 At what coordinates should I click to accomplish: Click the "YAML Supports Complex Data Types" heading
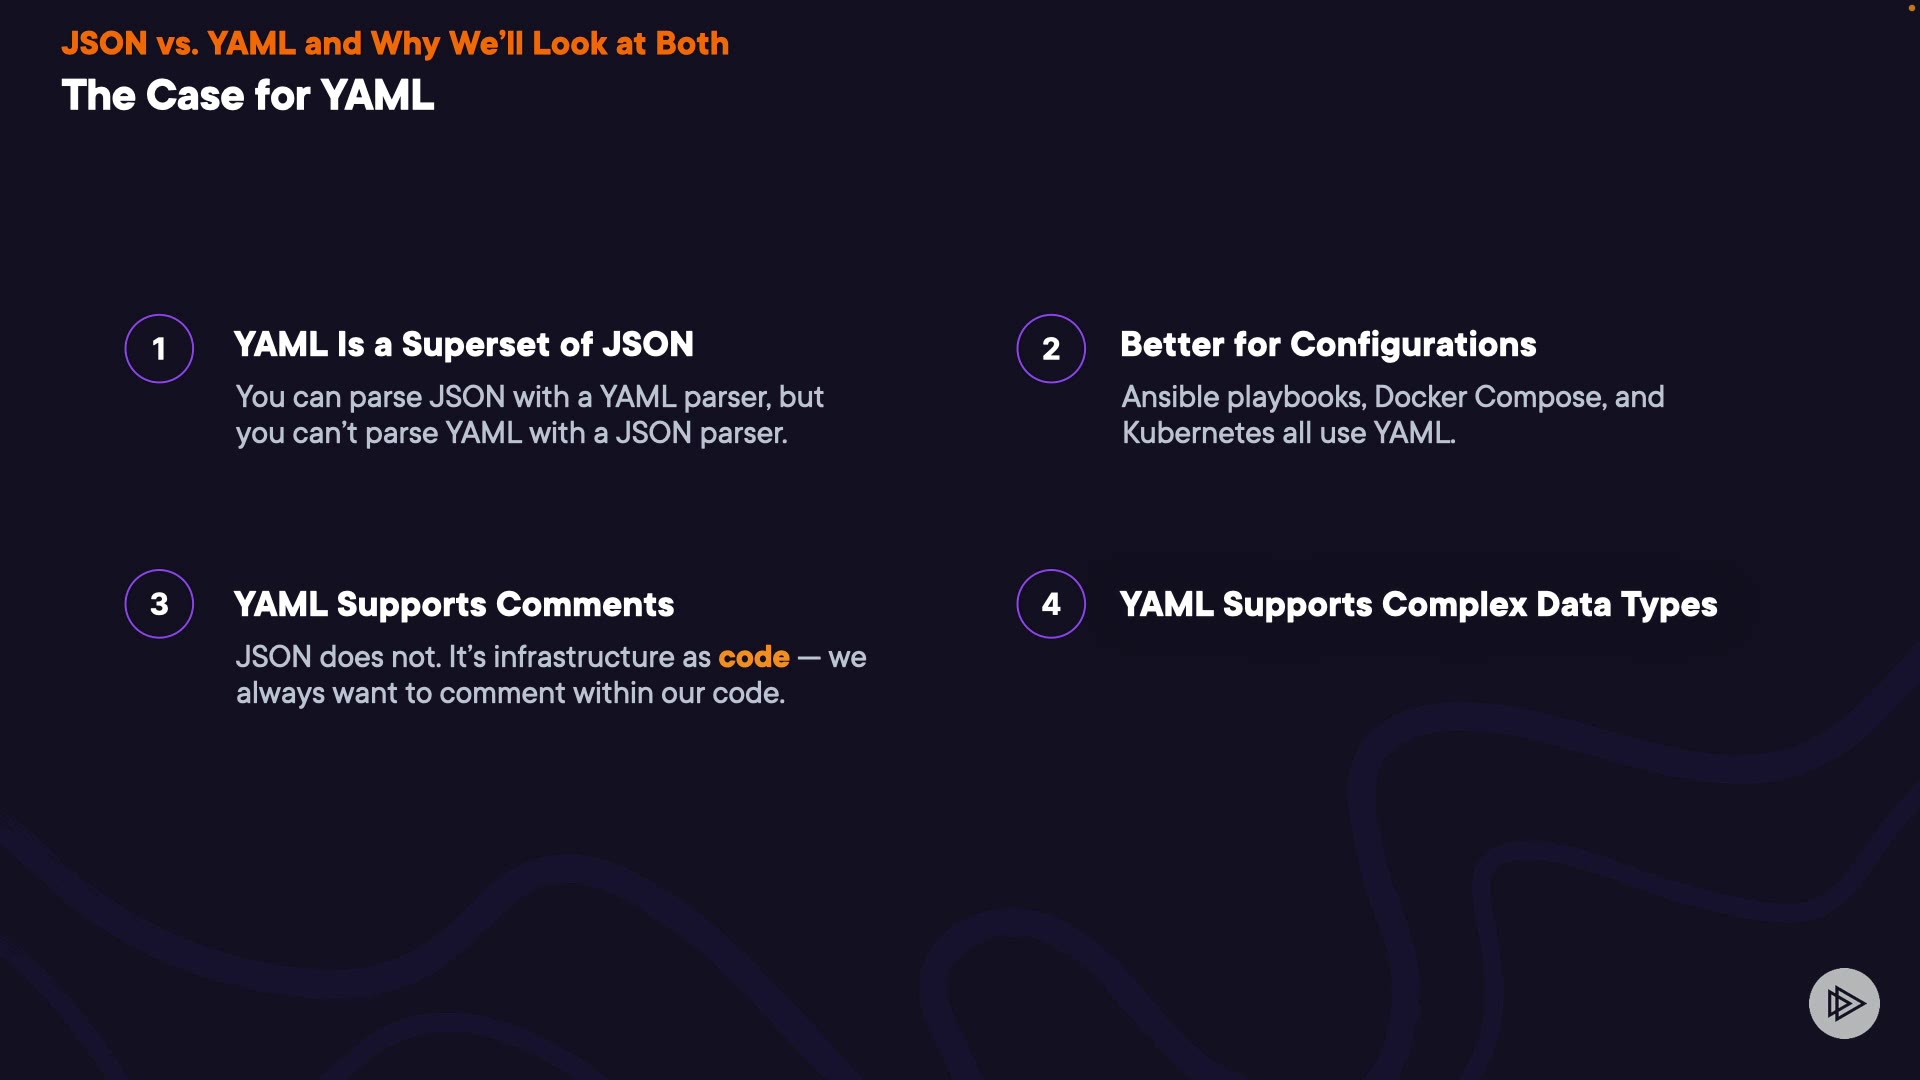pos(1418,605)
